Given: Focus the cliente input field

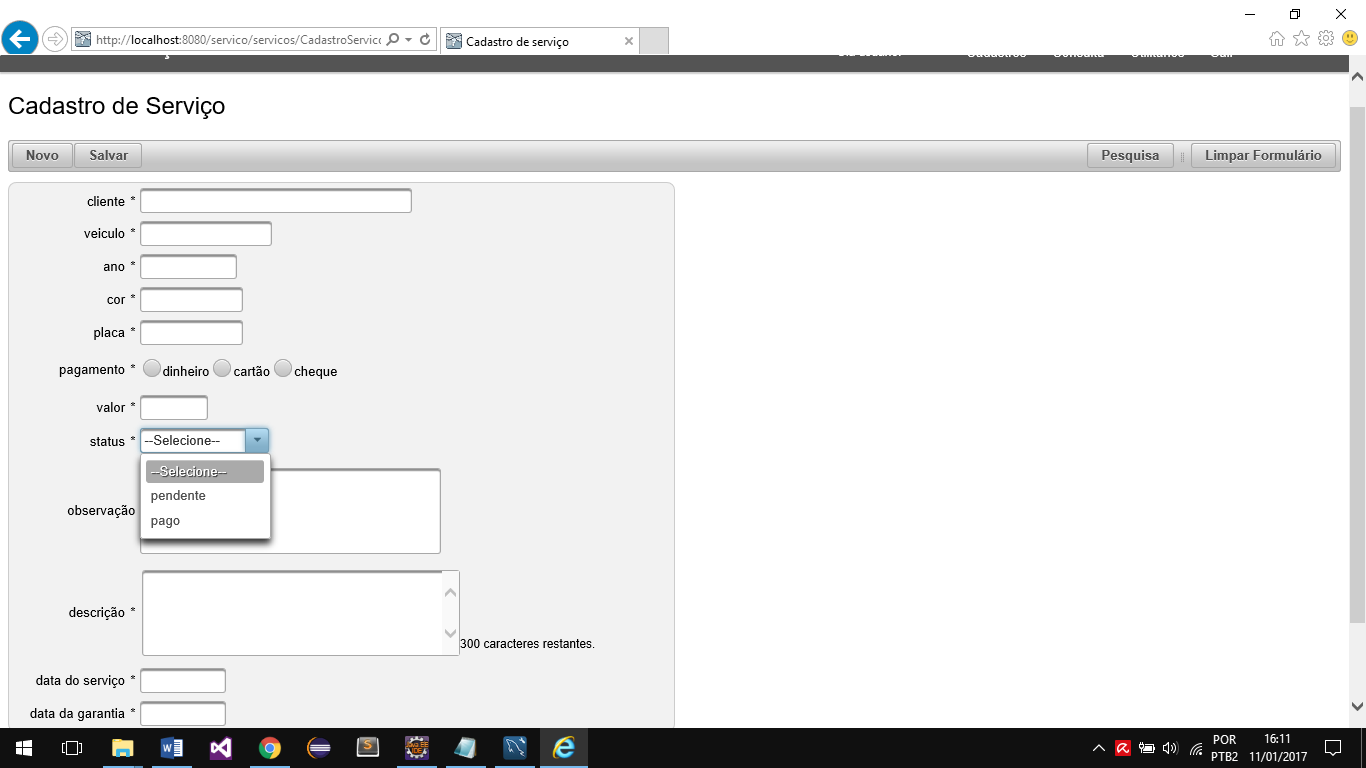Looking at the screenshot, I should [x=276, y=201].
